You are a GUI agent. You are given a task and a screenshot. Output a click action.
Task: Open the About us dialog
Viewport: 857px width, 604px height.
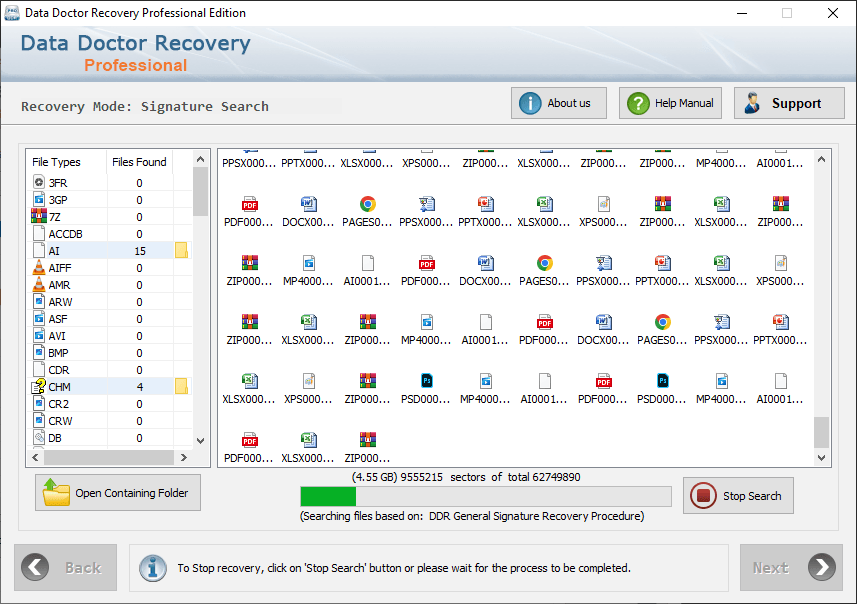[x=559, y=103]
